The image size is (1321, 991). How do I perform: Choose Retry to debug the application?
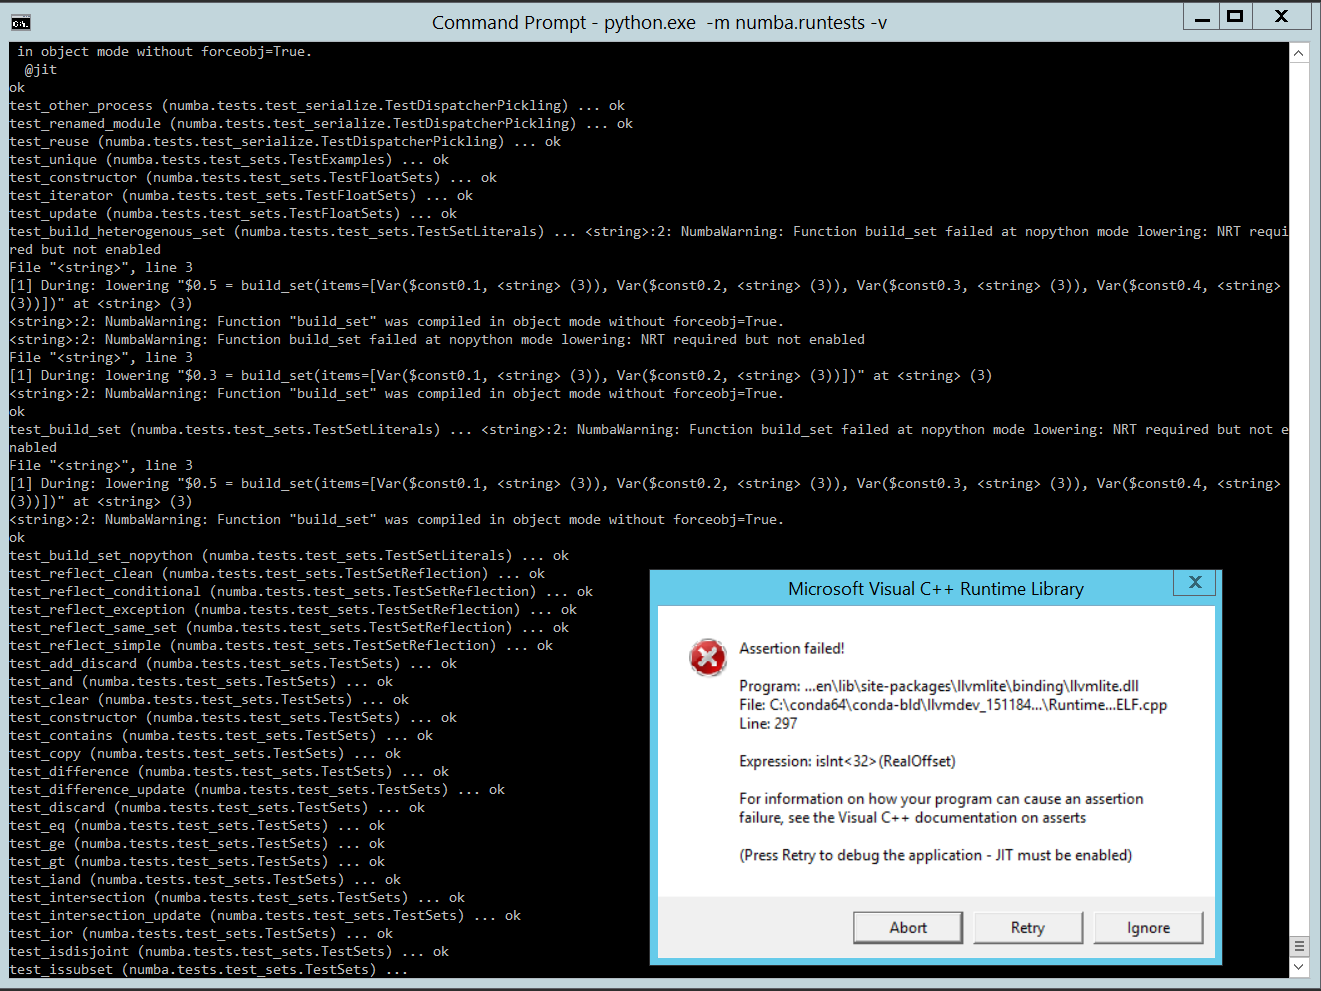(1028, 928)
